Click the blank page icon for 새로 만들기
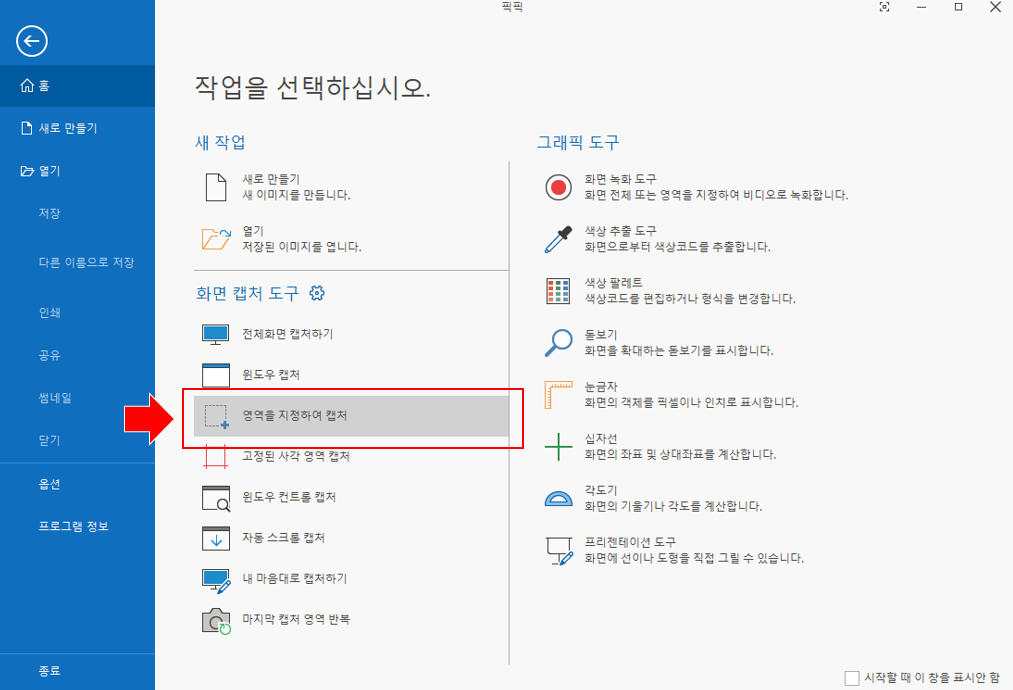The width and height of the screenshot is (1013, 690). tap(216, 187)
